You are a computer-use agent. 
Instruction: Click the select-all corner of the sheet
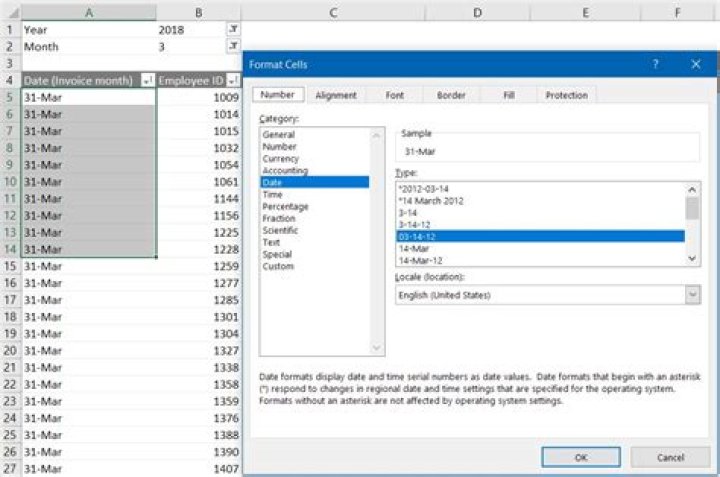point(11,12)
